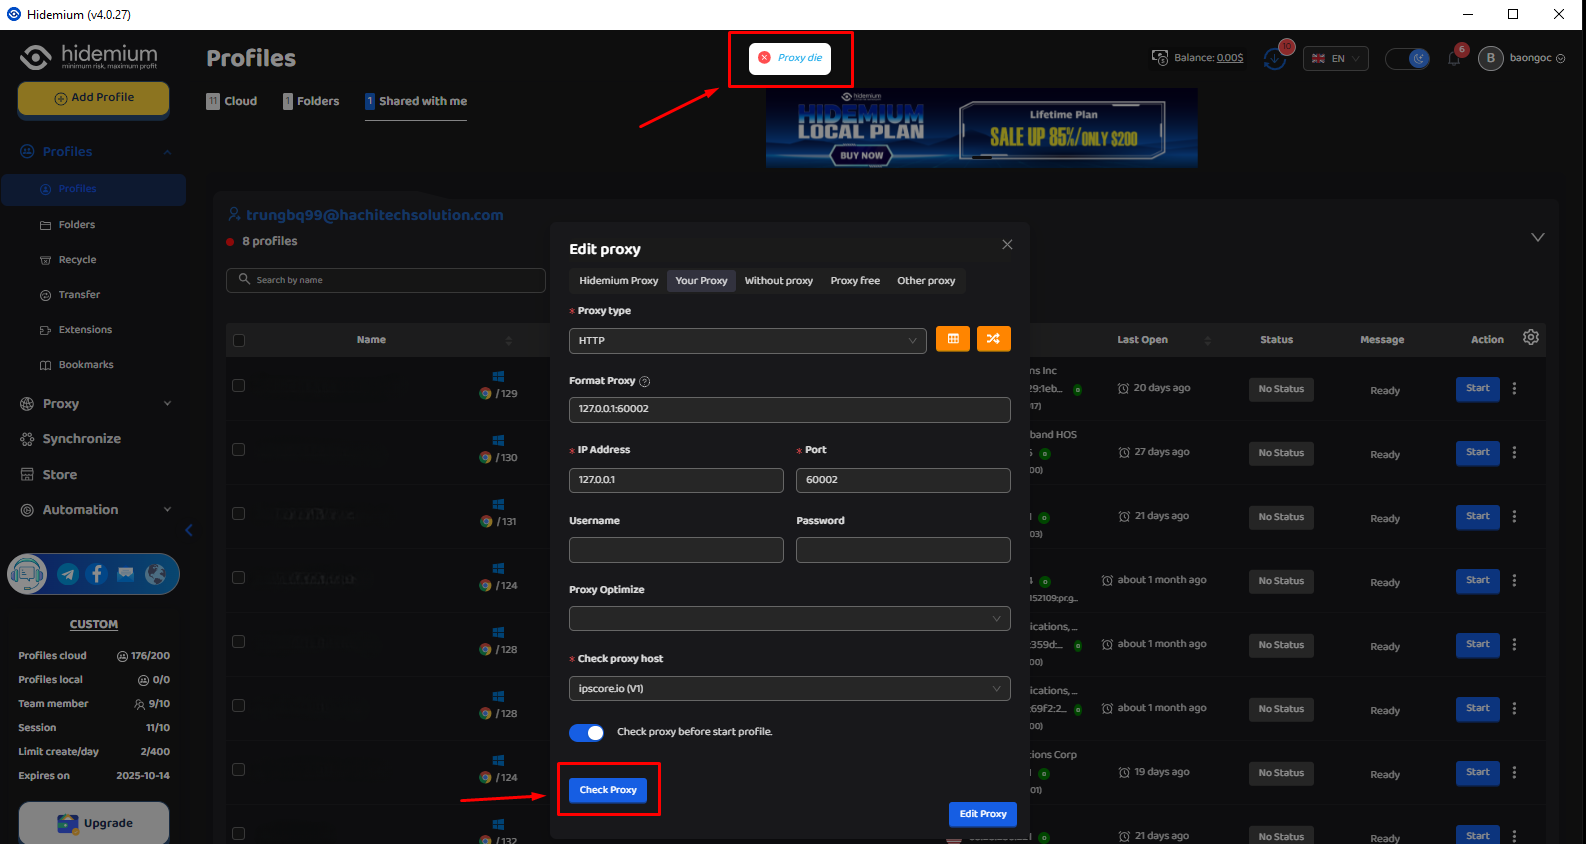Image resolution: width=1586 pixels, height=844 pixels.
Task: Toggle Check proxy before start profile
Action: click(587, 733)
